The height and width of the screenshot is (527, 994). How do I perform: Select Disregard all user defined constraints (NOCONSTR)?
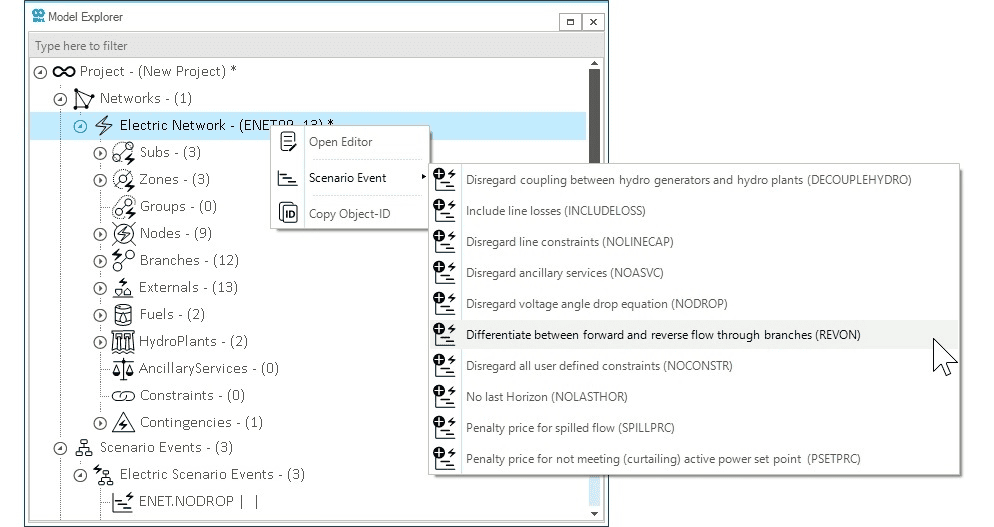coord(694,366)
